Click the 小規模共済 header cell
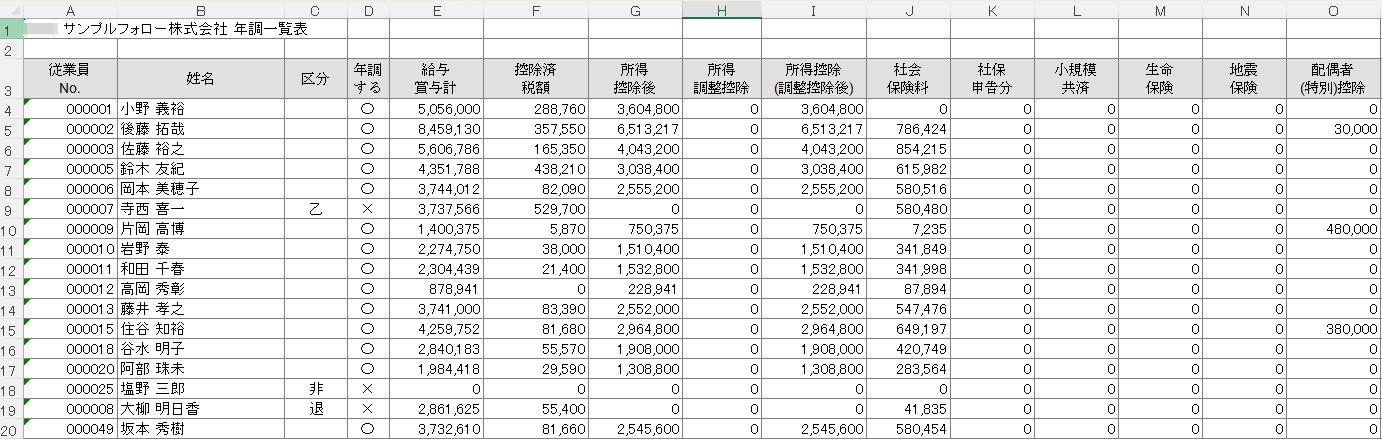The image size is (1382, 439). click(x=1076, y=79)
